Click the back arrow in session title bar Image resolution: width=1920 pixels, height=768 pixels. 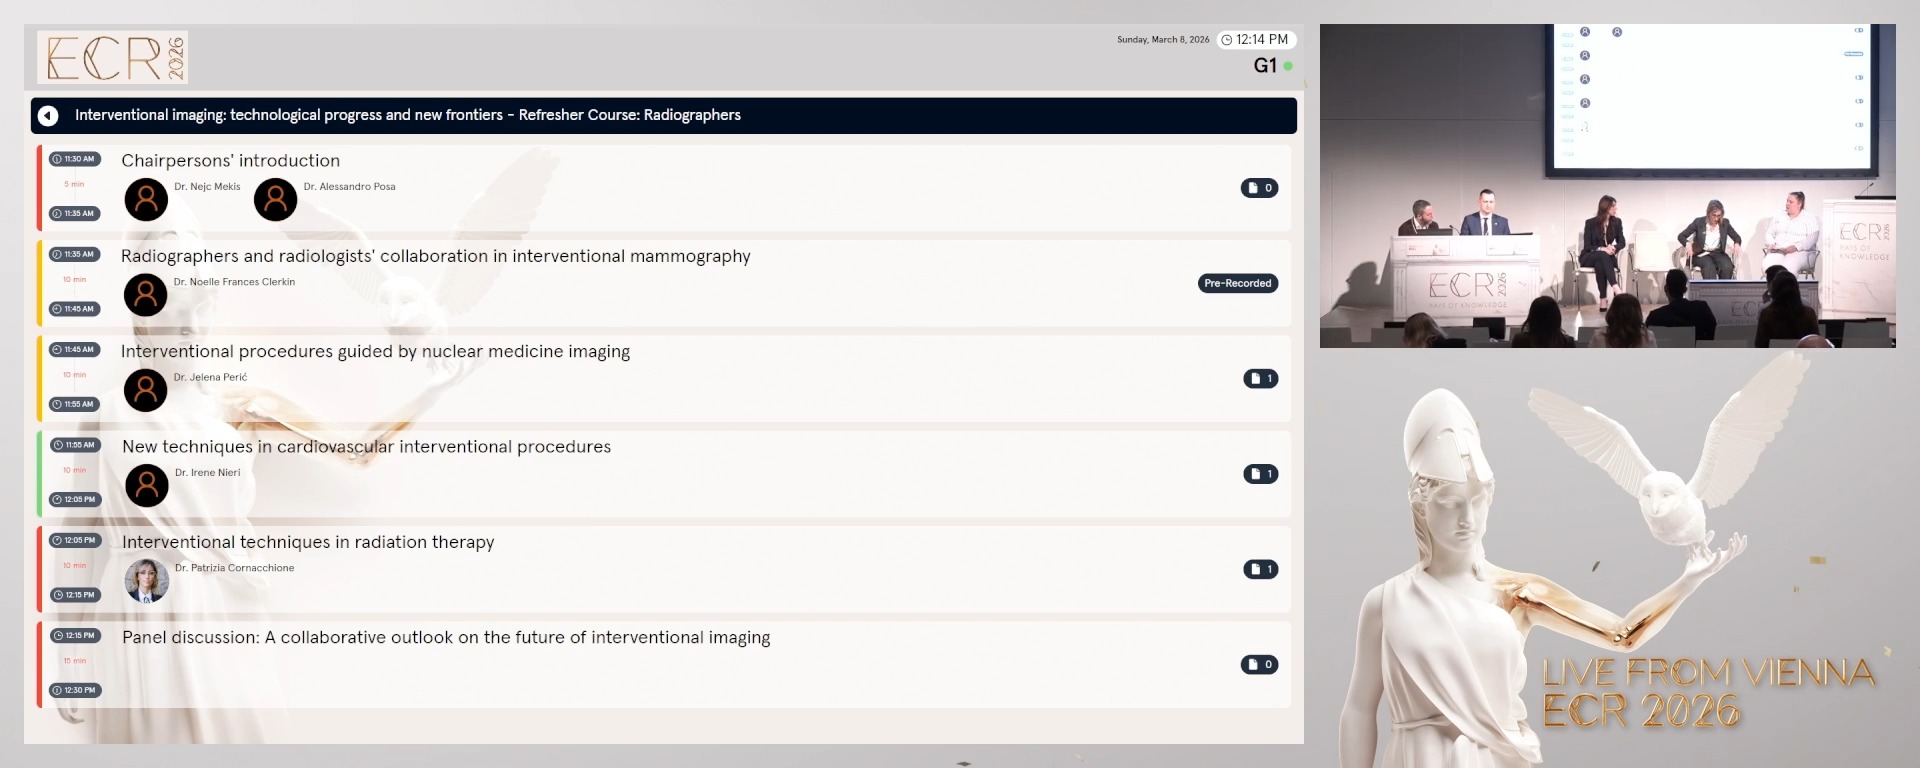coord(48,116)
